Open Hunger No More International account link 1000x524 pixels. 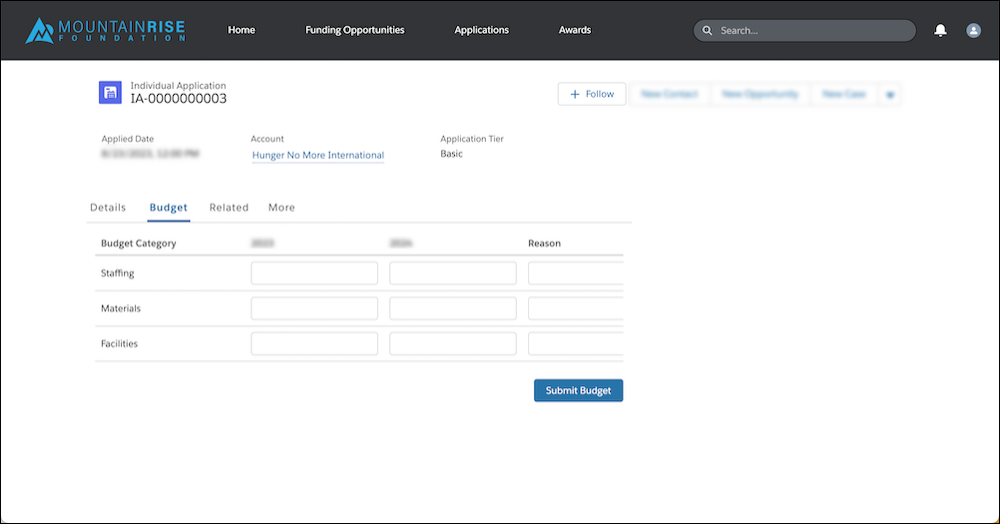click(318, 155)
